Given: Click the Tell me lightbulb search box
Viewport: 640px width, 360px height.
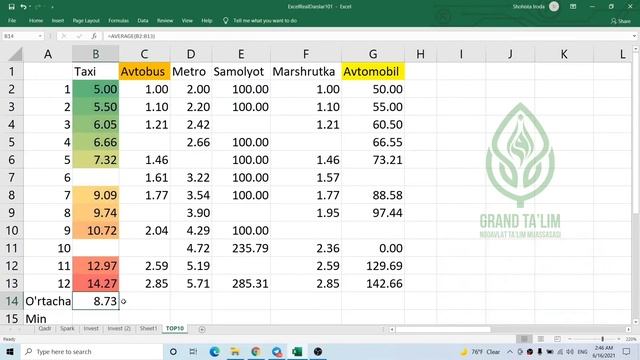Looking at the screenshot, I should [x=260, y=20].
